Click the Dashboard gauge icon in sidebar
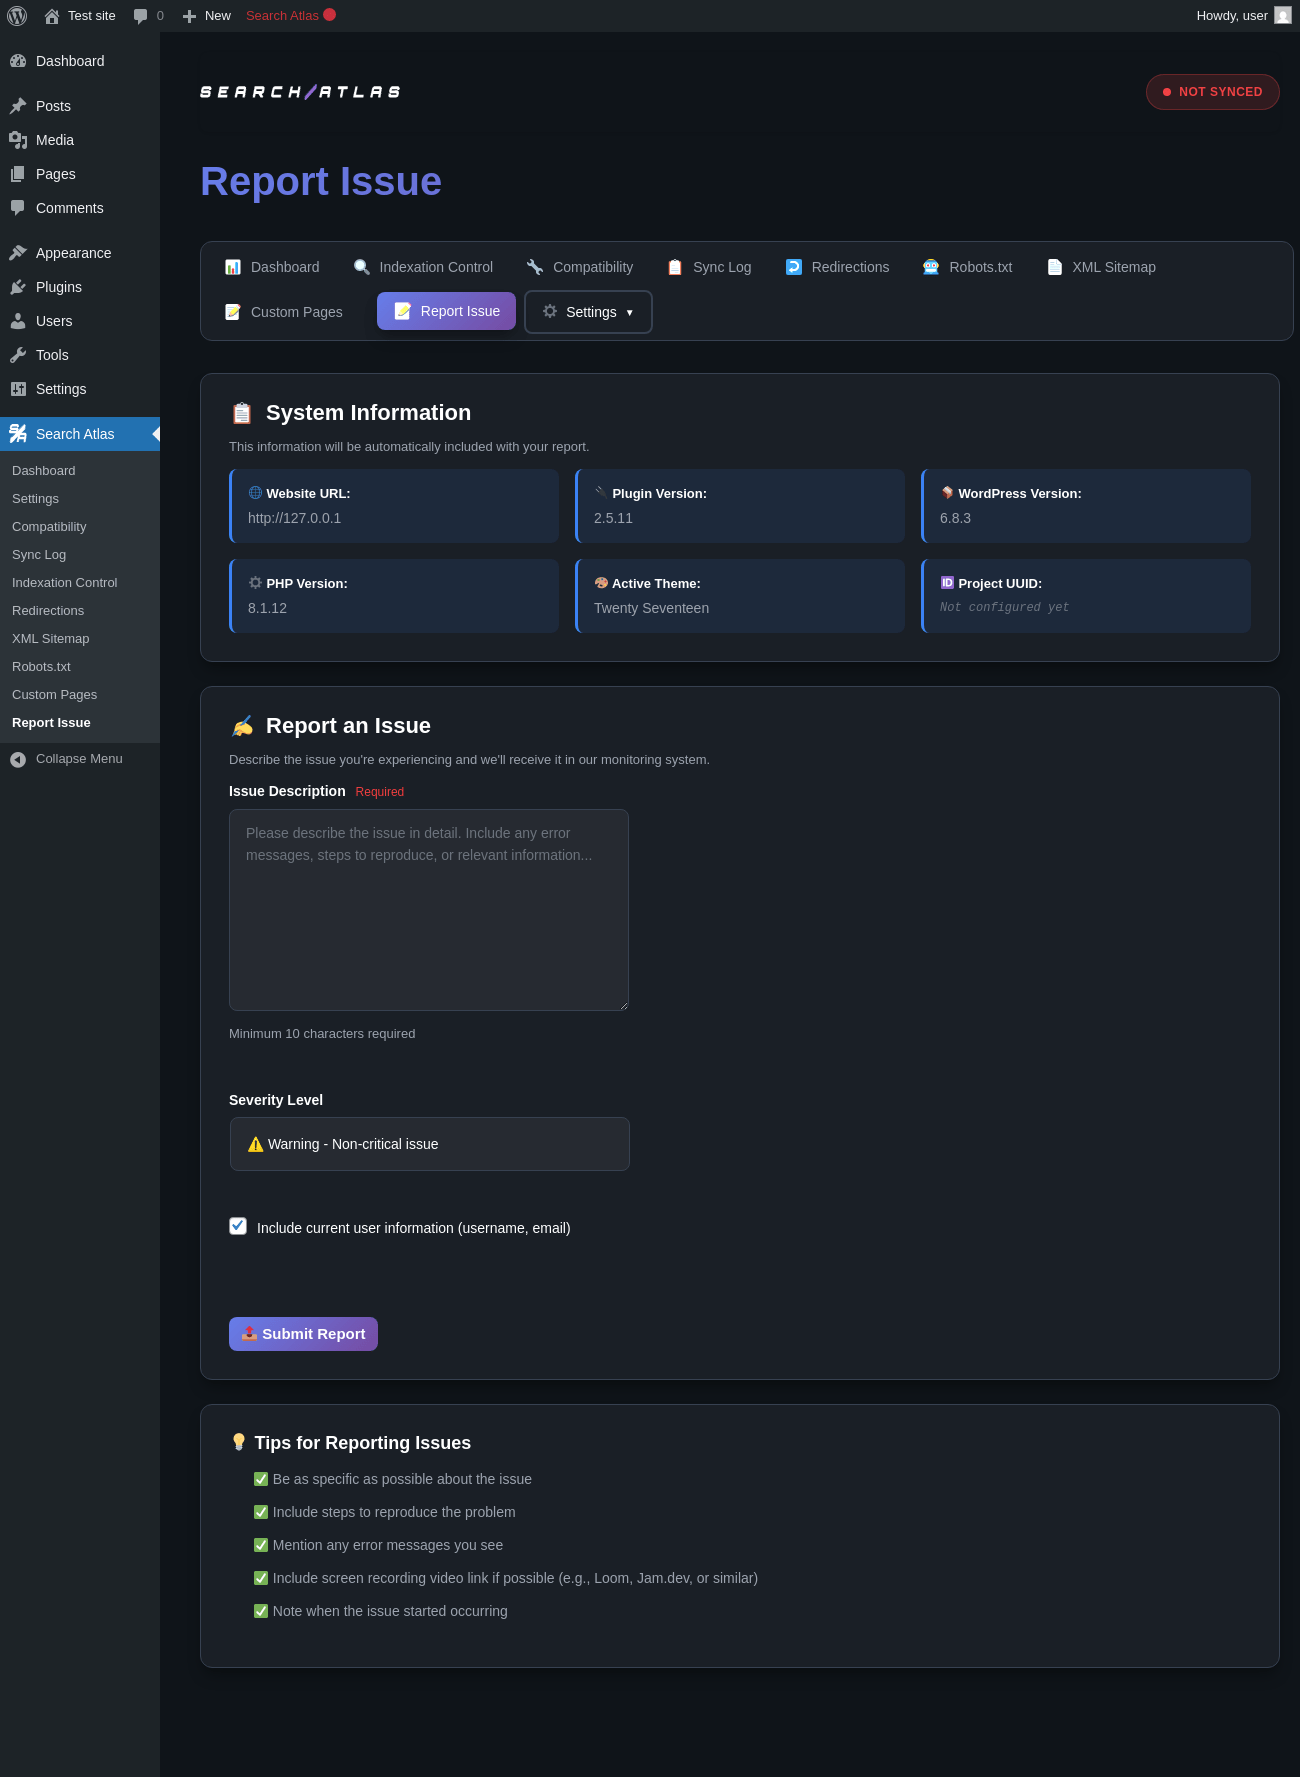Screen dimensions: 1300x1777 18,61
